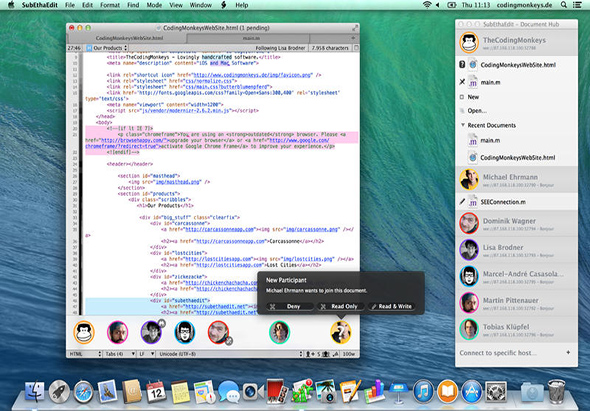The image size is (590, 411).
Task: Select the green-ringed participant avatar in editor
Action: (x=279, y=332)
